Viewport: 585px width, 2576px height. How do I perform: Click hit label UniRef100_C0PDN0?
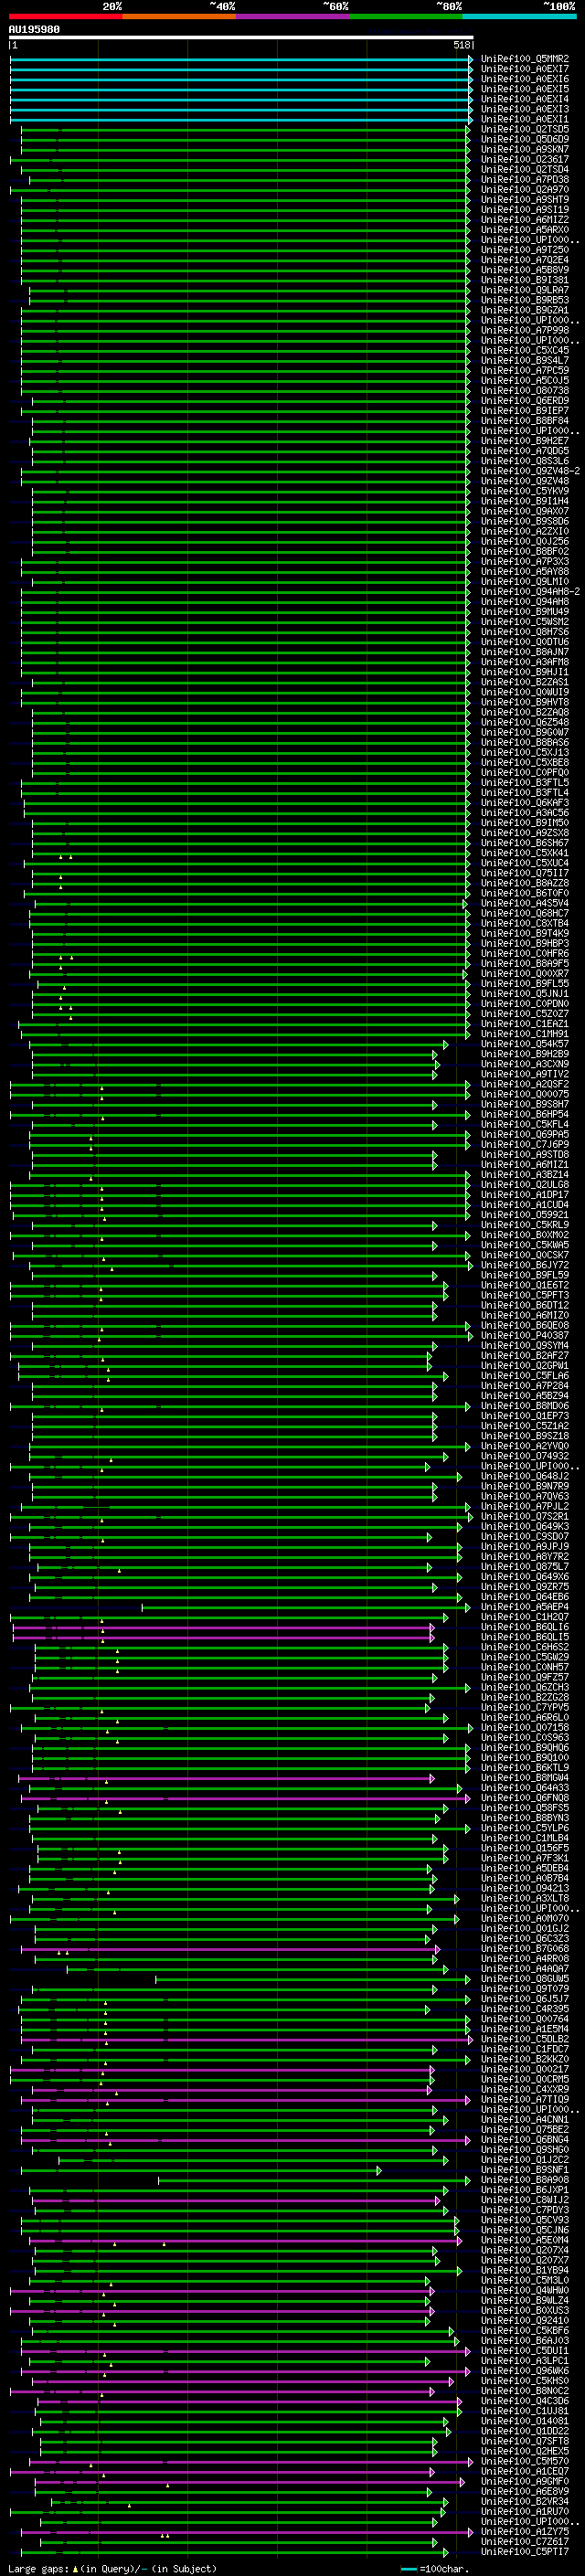tap(525, 1003)
